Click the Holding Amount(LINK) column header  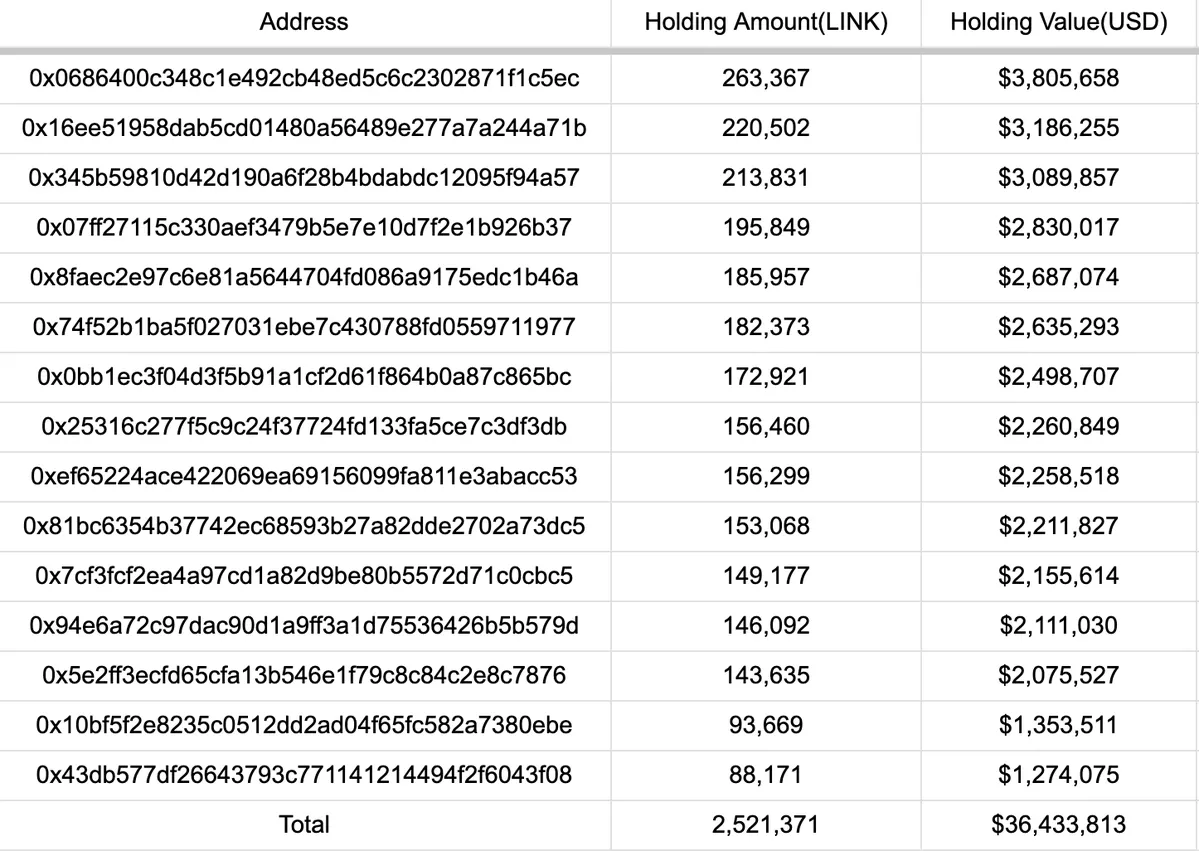tap(766, 22)
